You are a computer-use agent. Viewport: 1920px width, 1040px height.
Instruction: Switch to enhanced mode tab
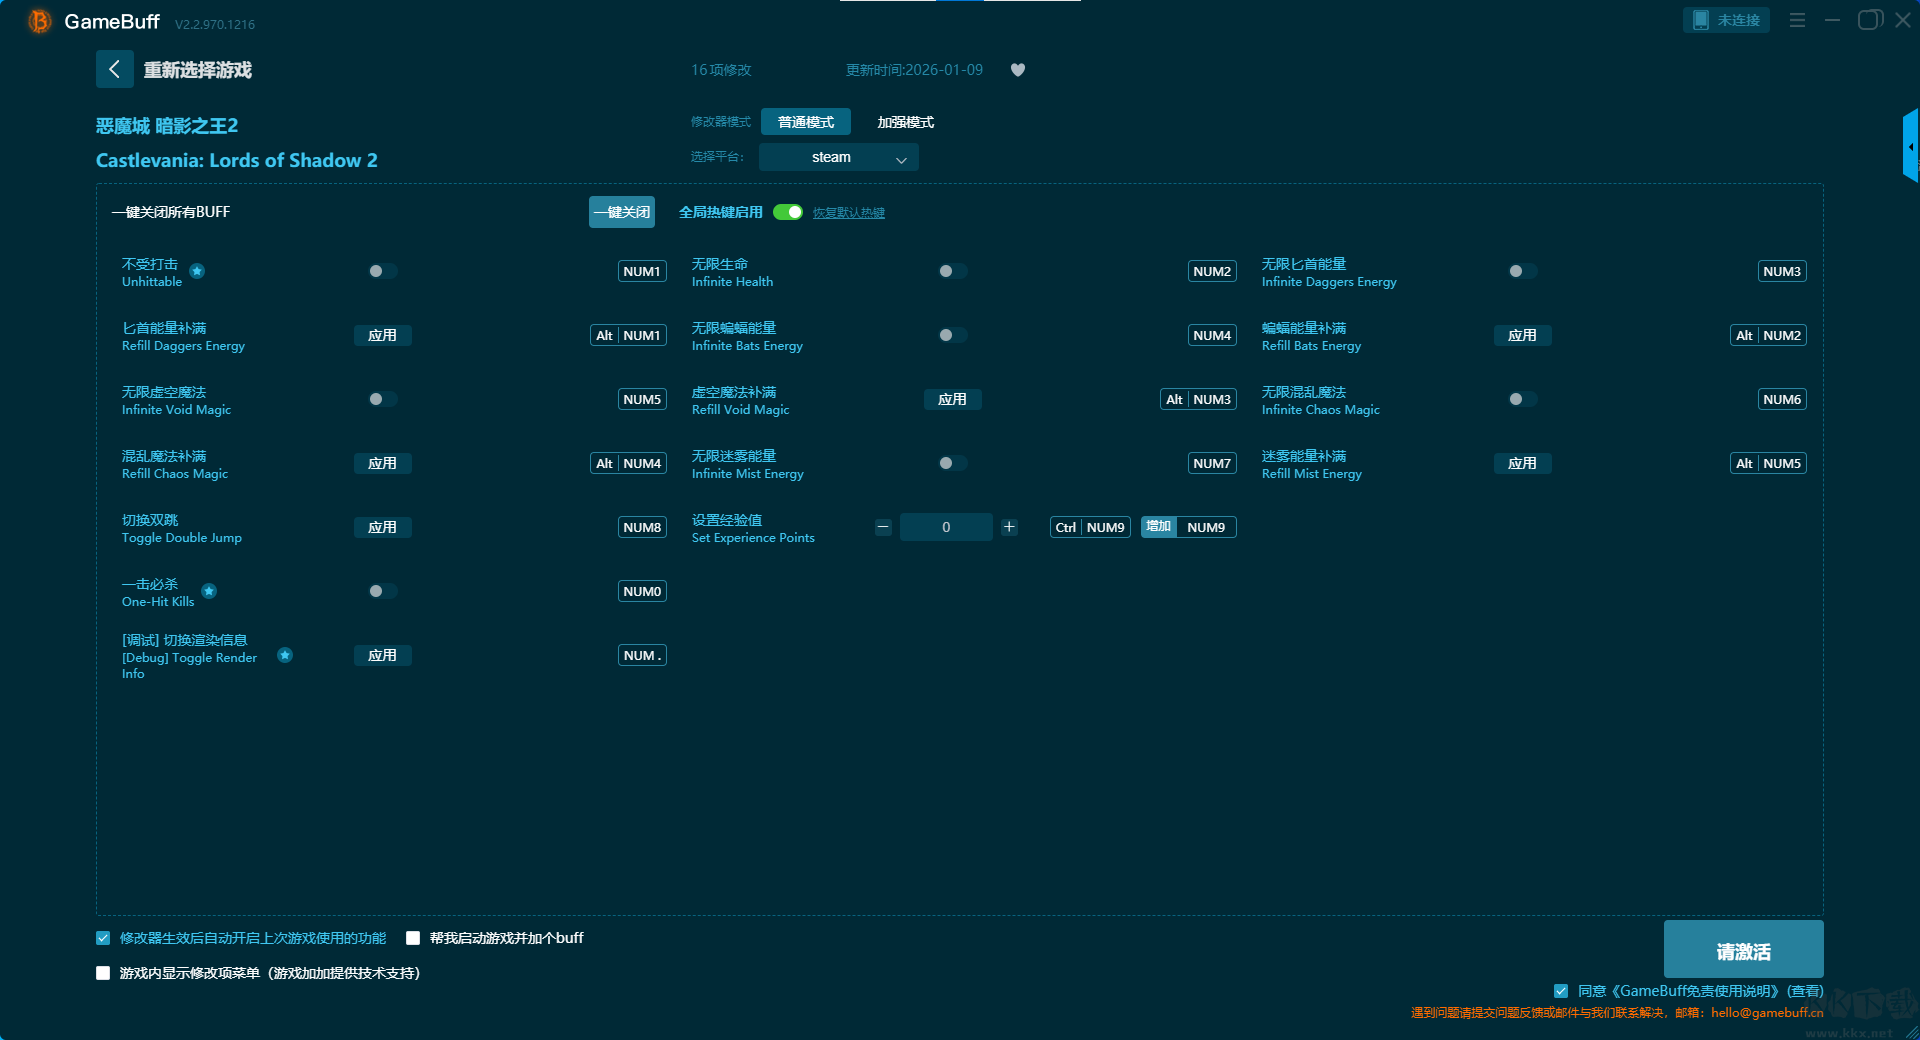[x=906, y=122]
